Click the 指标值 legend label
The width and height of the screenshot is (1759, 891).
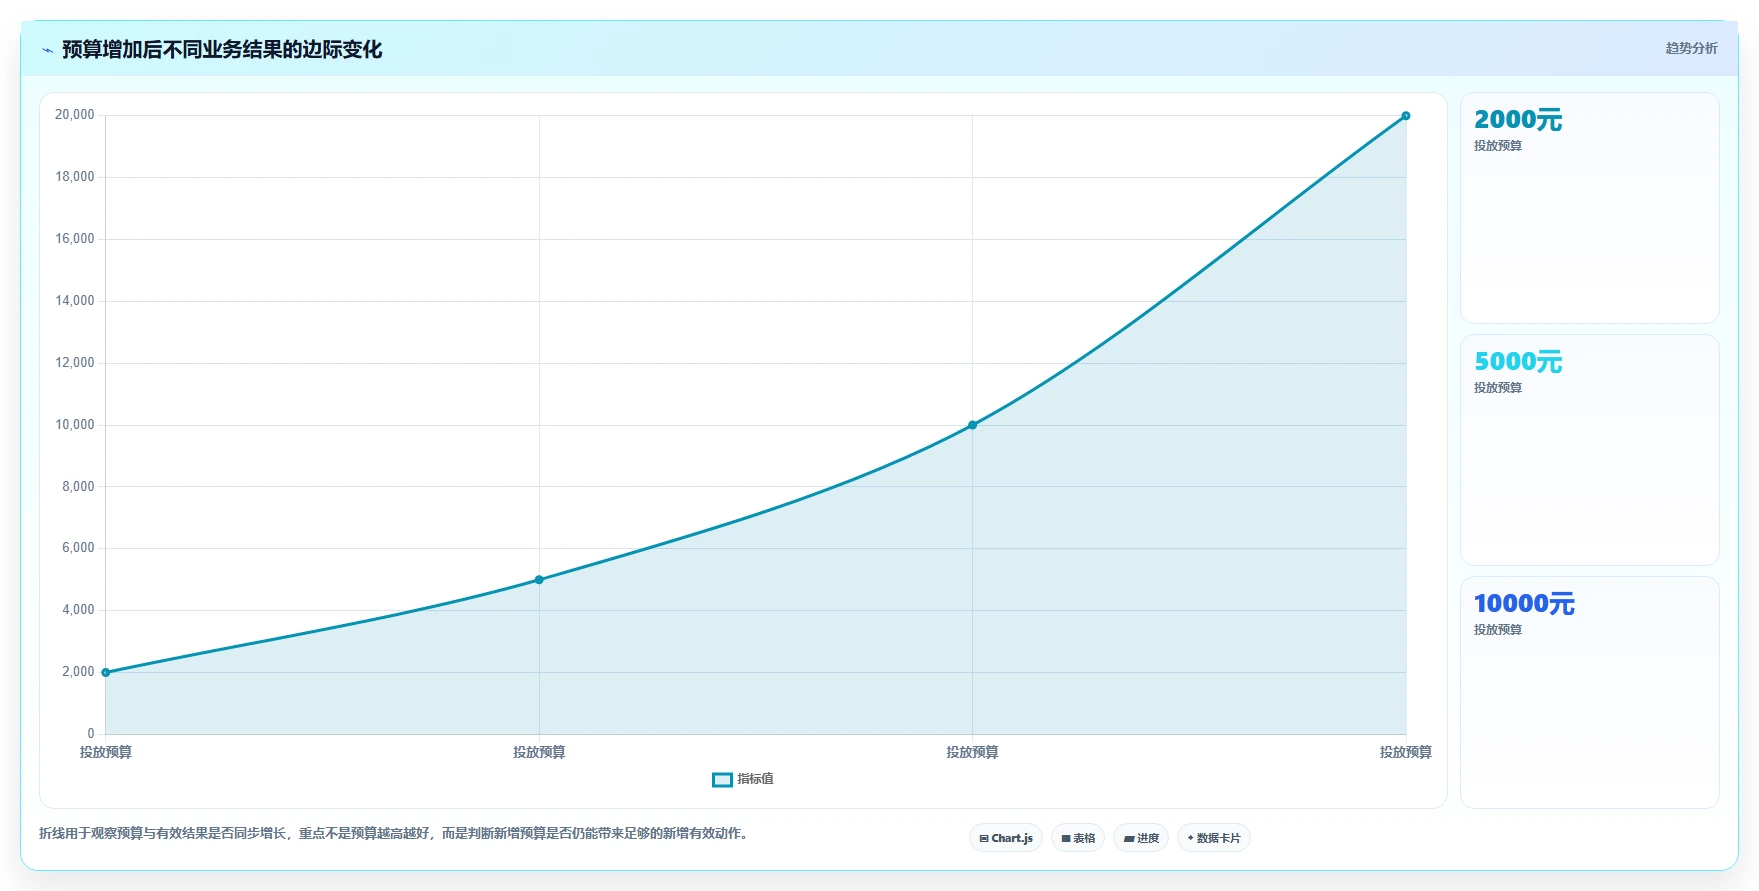[x=755, y=779]
